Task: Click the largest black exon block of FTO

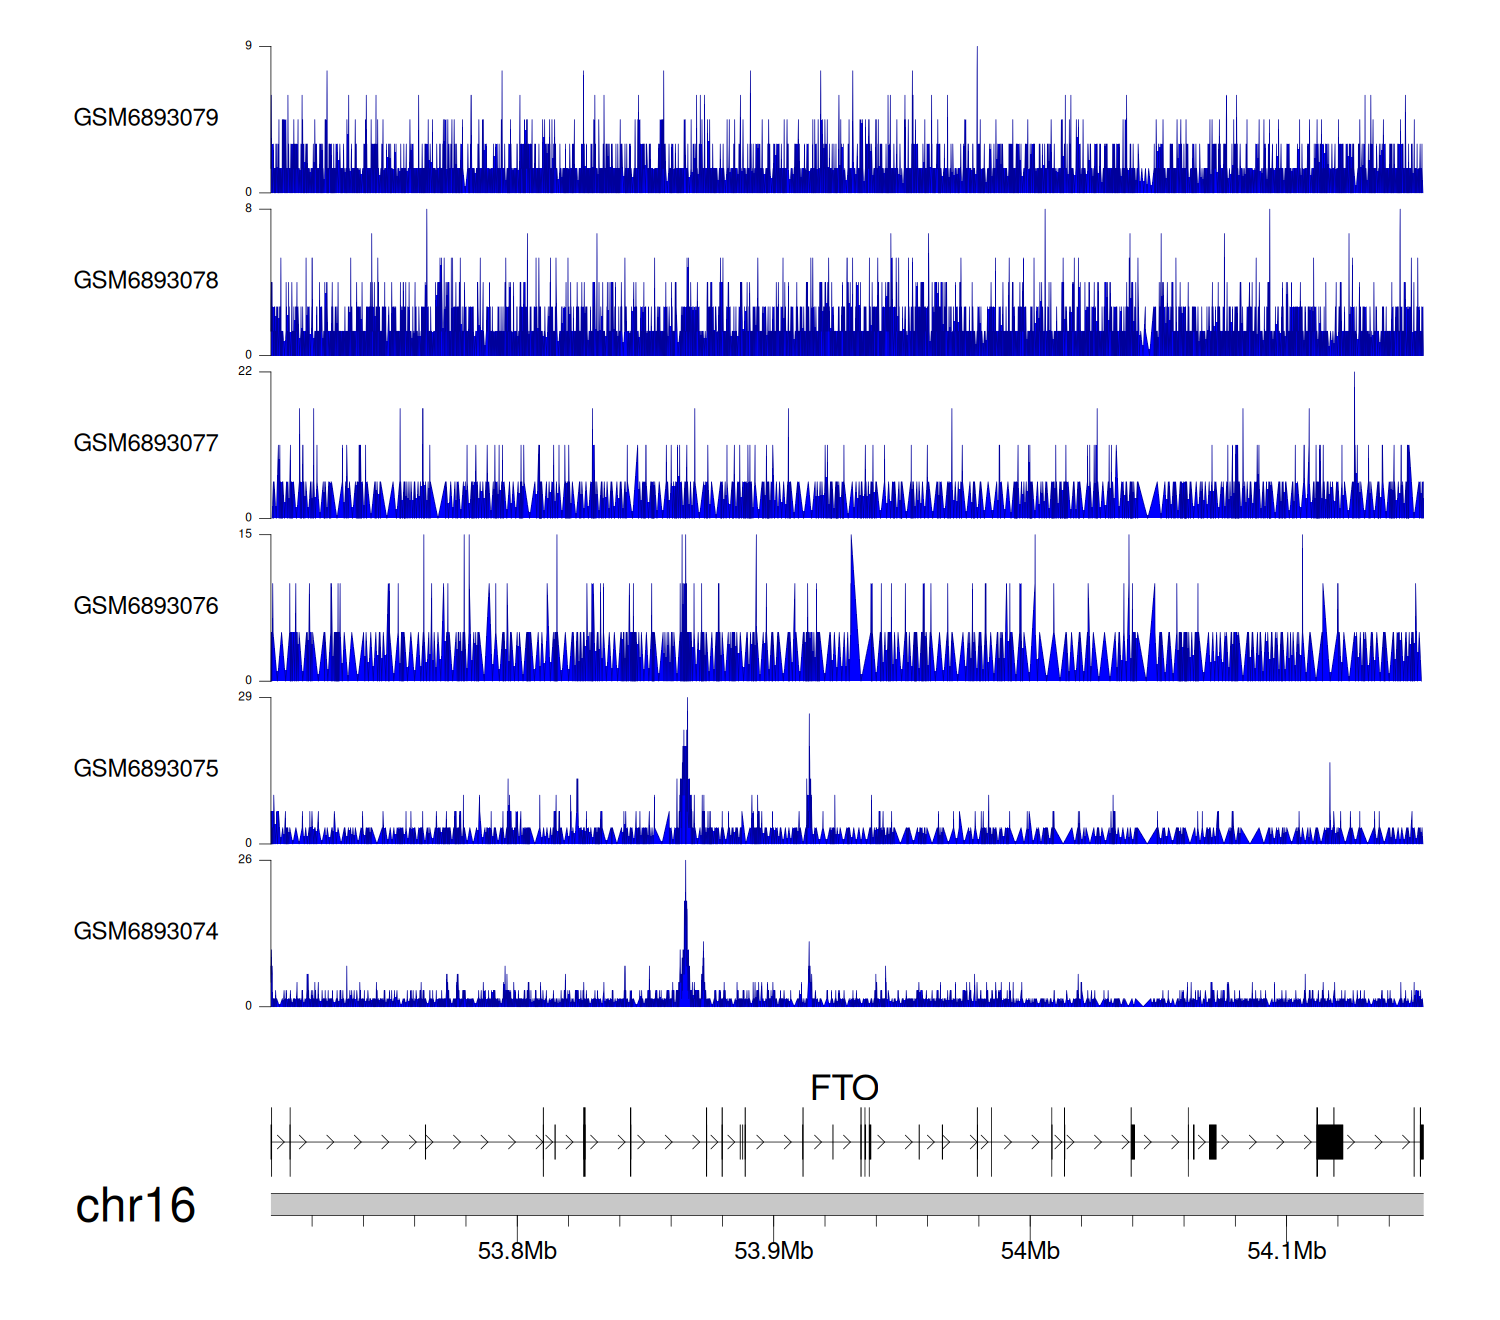Action: tap(1329, 1141)
